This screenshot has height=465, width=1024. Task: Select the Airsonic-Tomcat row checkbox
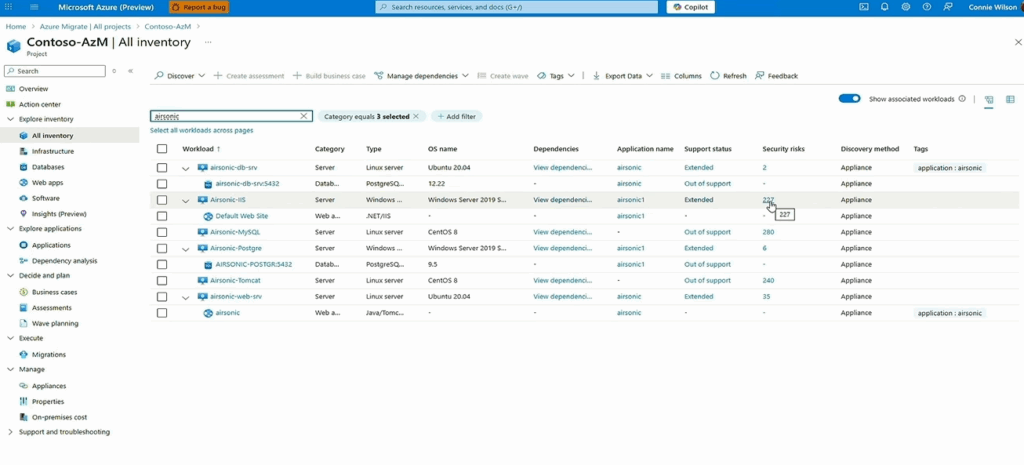click(162, 281)
